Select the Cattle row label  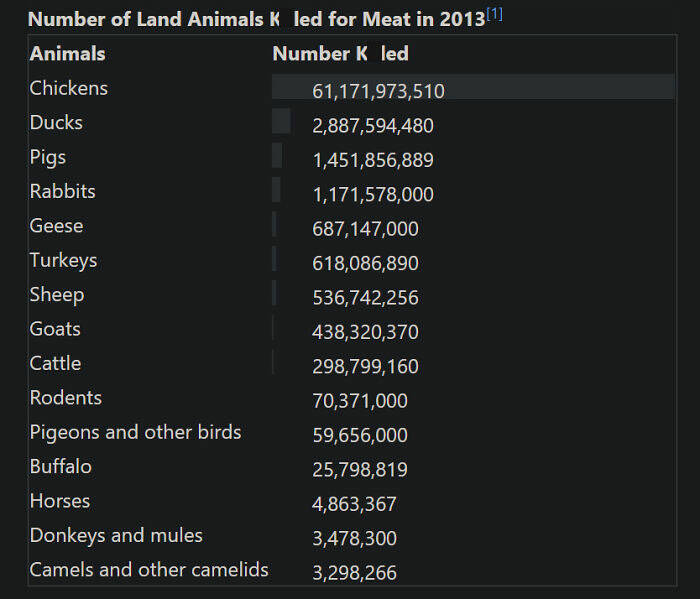55,363
